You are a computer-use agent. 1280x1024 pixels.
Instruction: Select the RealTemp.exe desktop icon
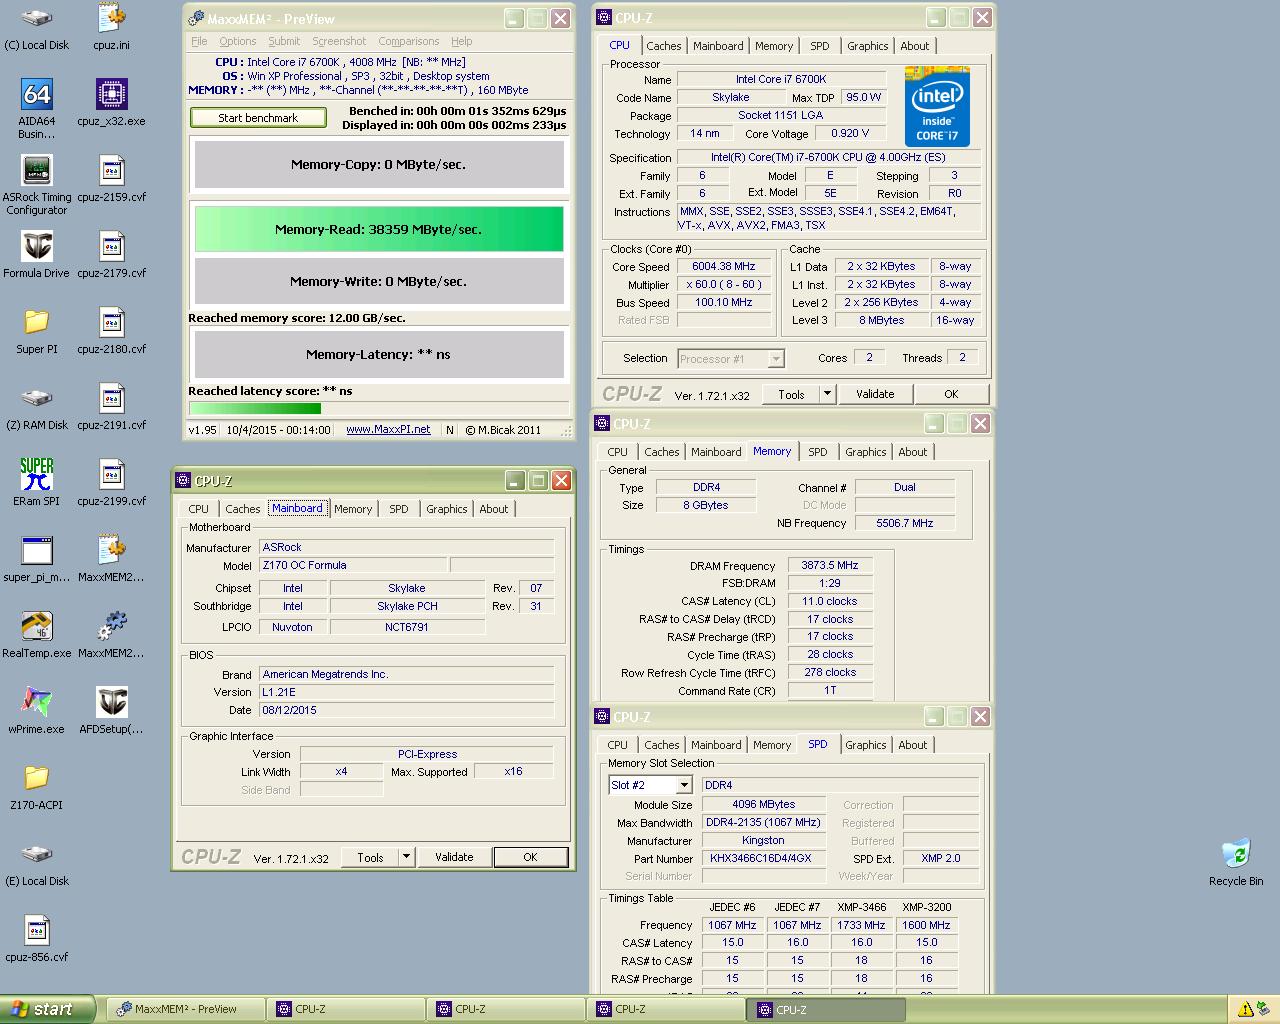click(x=37, y=635)
